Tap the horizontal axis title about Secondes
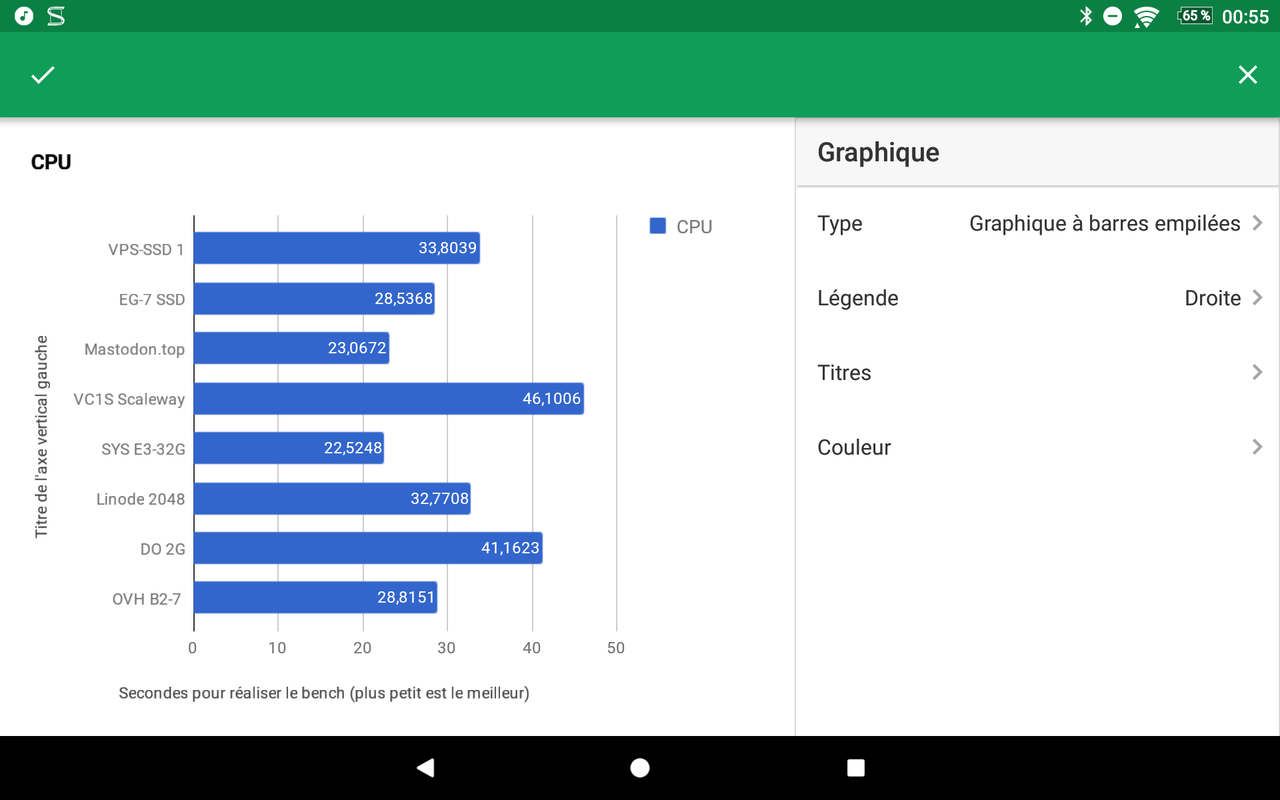The image size is (1280, 800). (x=324, y=692)
